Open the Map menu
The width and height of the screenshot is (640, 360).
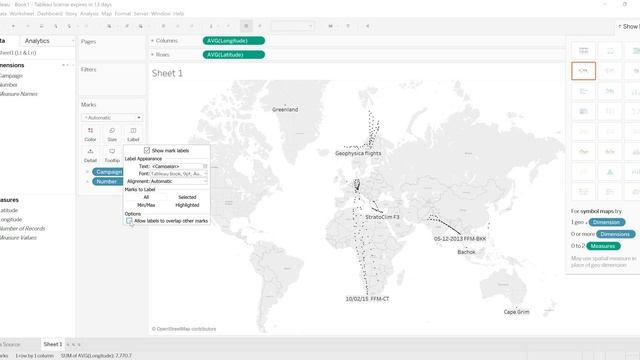pyautogui.click(x=107, y=13)
